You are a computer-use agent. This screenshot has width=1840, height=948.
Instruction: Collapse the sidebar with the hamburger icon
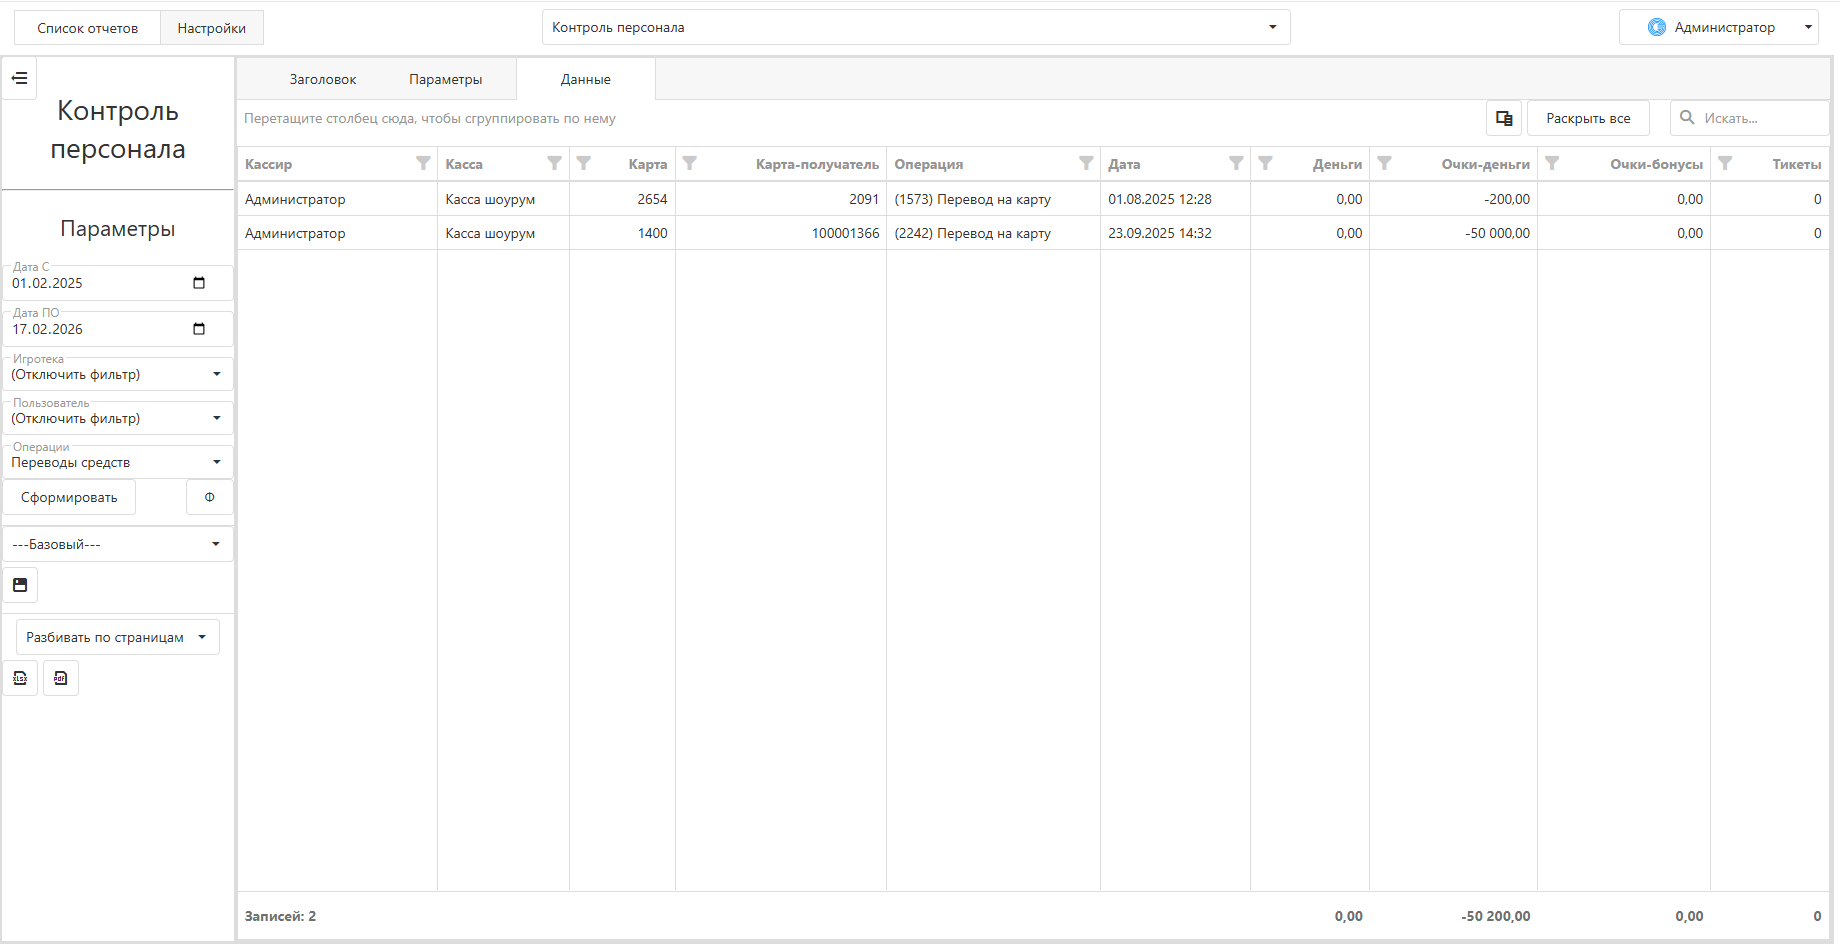[19, 78]
